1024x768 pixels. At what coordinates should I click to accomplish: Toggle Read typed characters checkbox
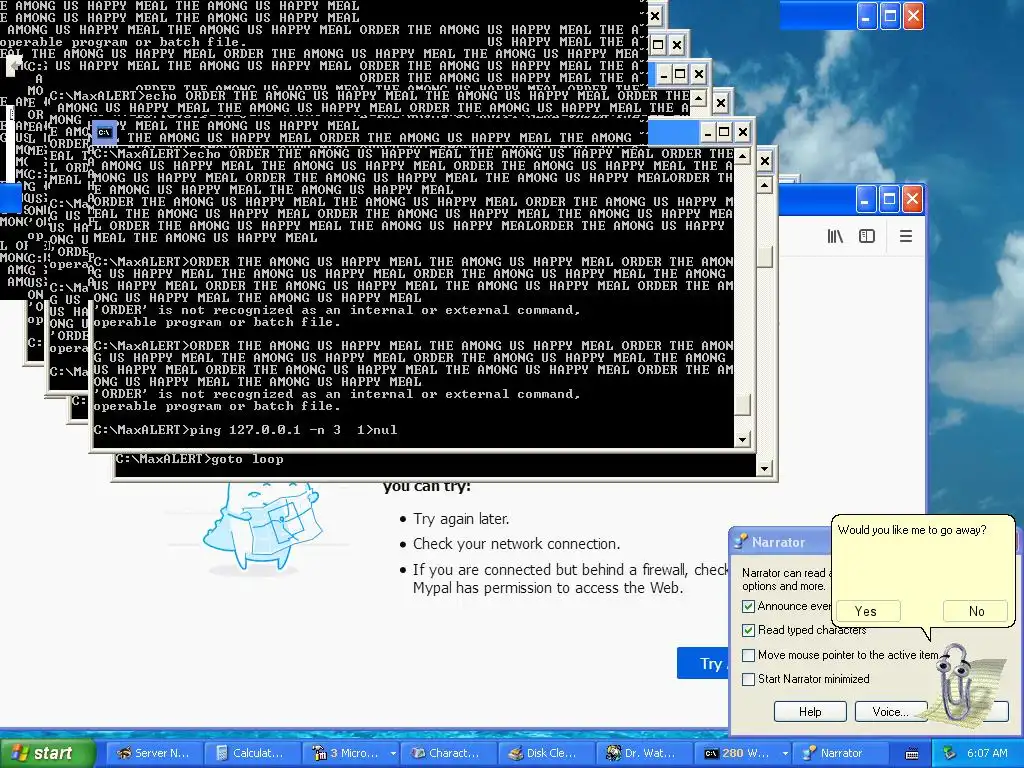748,631
